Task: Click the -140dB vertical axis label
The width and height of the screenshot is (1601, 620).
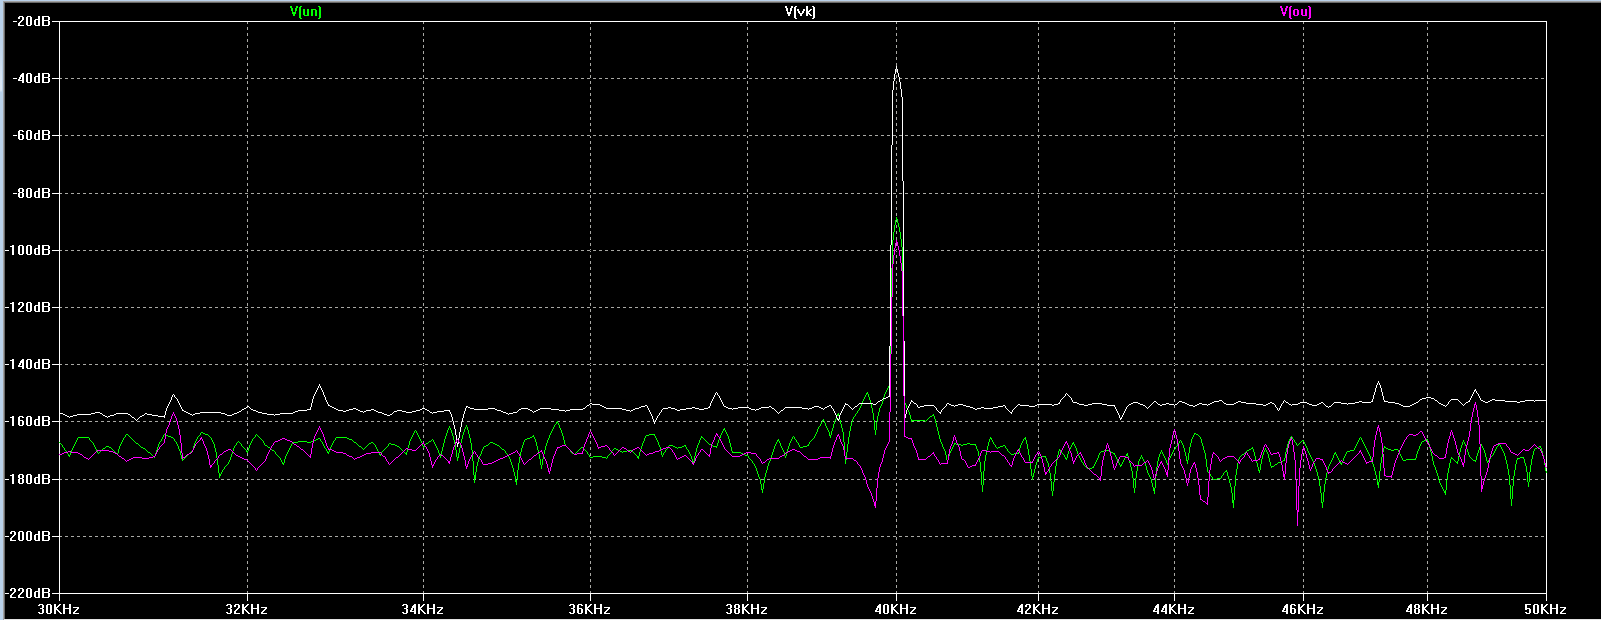Action: (x=30, y=365)
